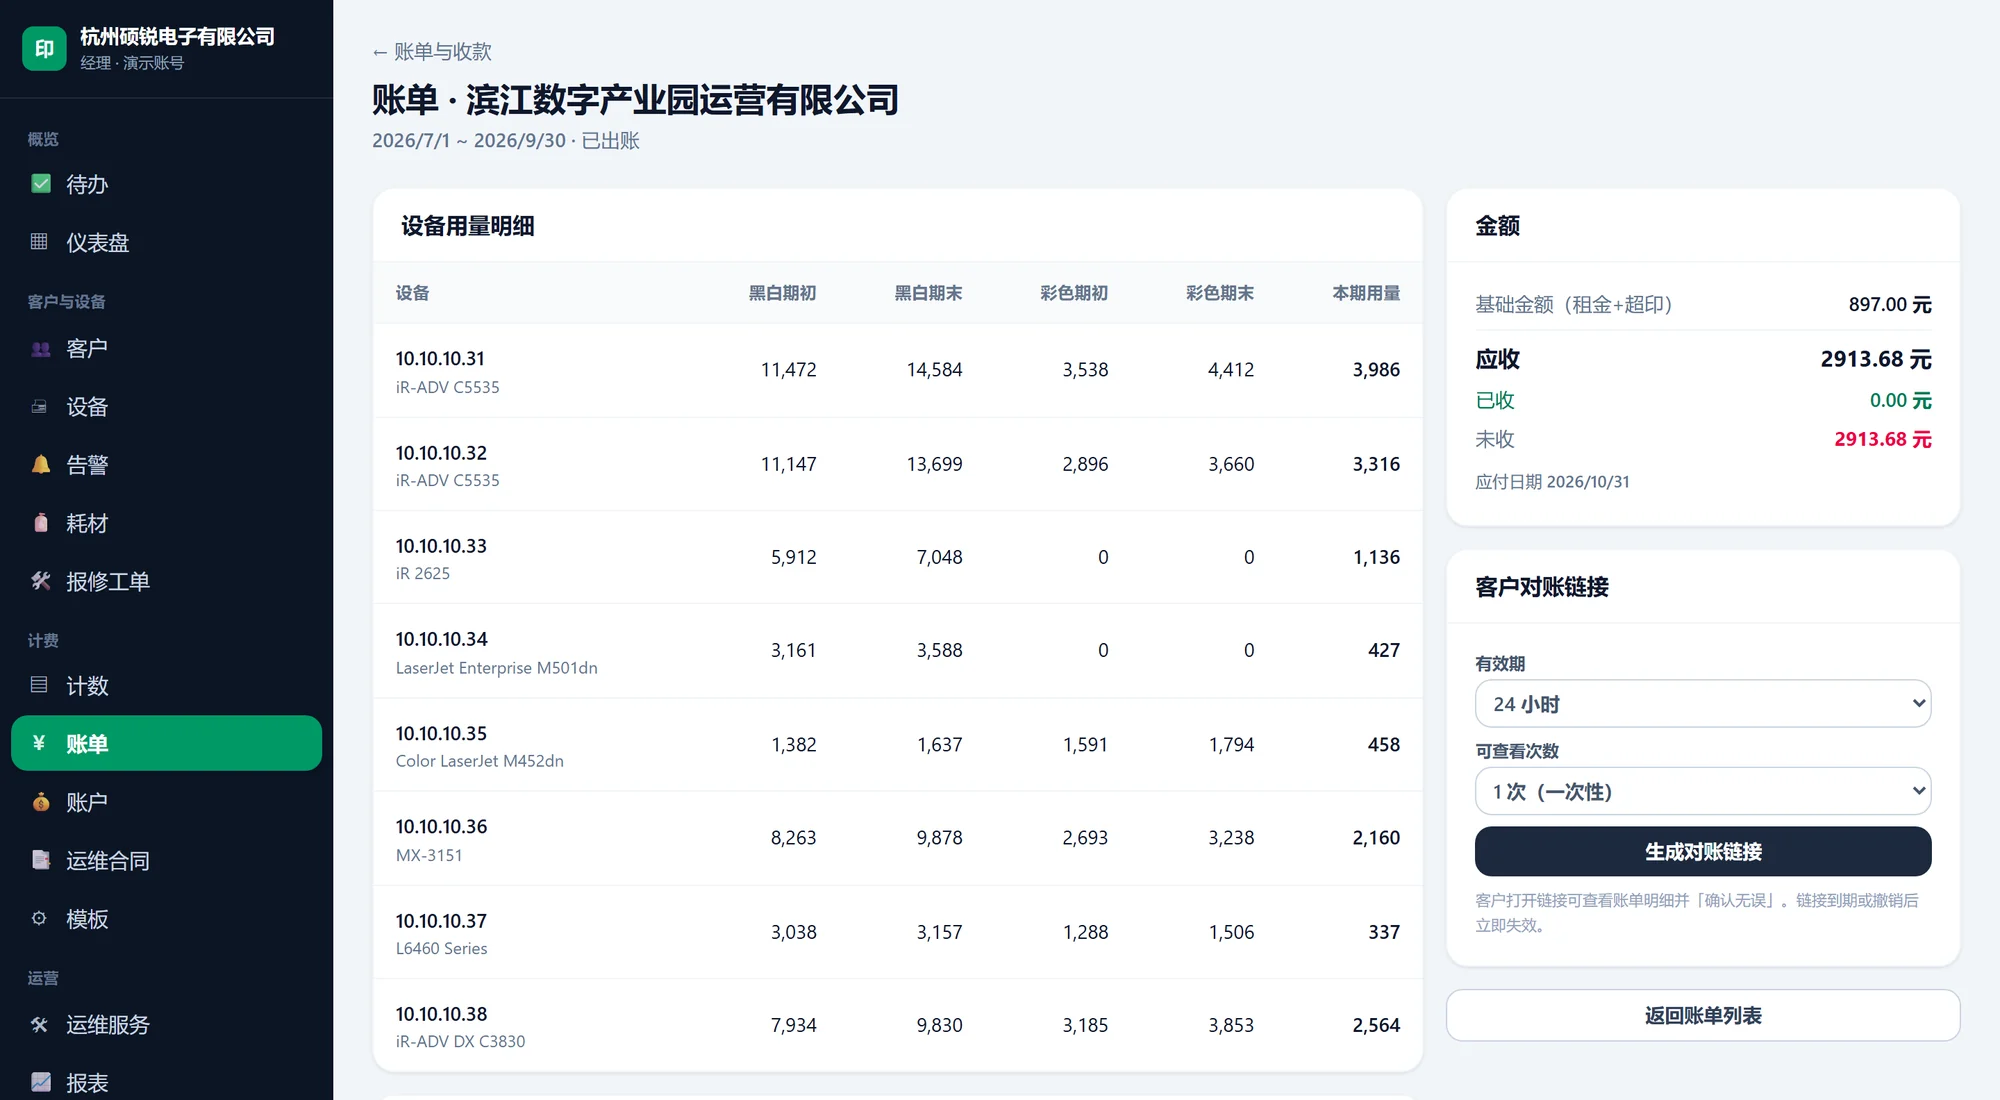Click the 本期用量 column header
Viewport: 2000px width, 1100px height.
coord(1366,293)
